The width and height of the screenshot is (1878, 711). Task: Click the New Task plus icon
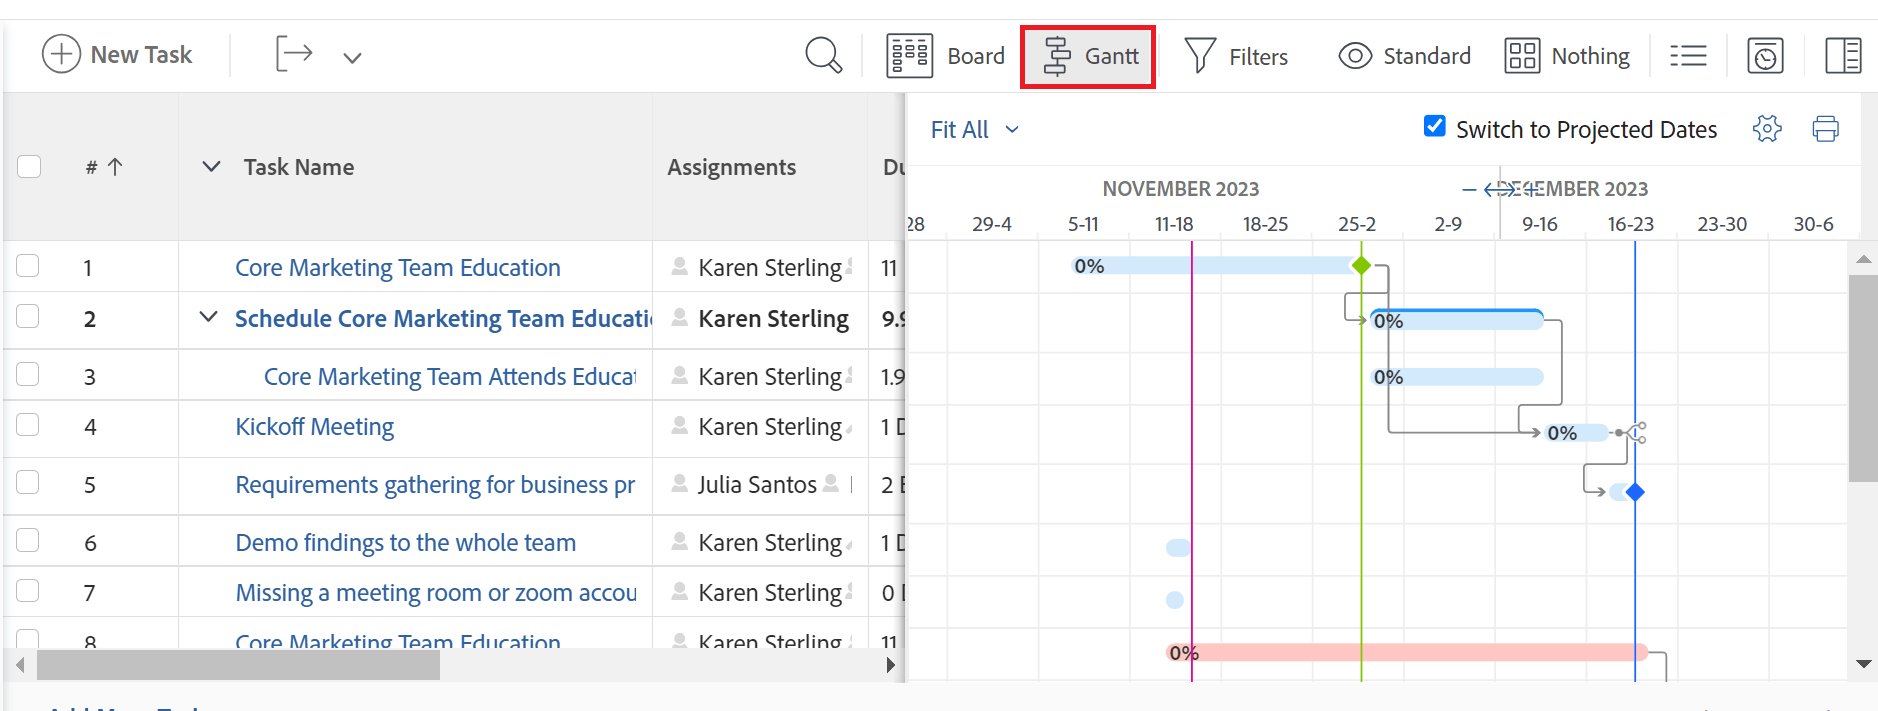coord(61,54)
